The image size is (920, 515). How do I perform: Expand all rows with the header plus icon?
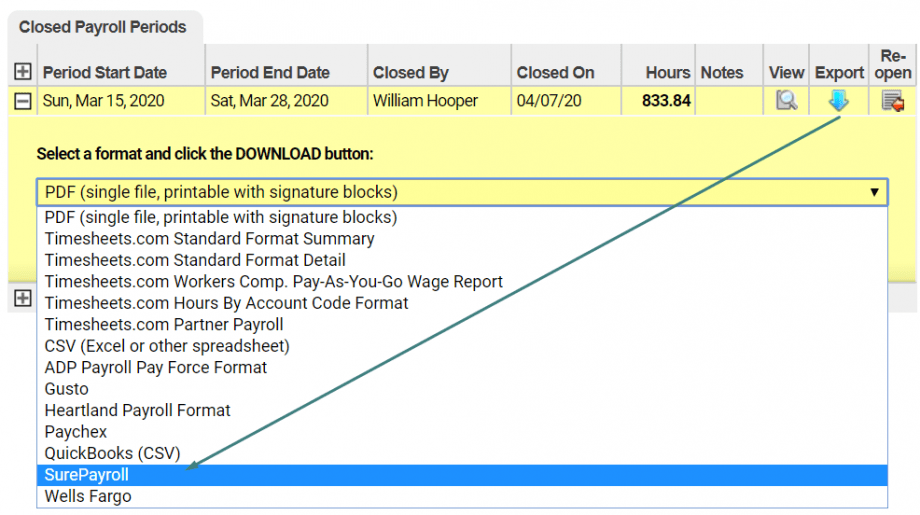coord(22,72)
